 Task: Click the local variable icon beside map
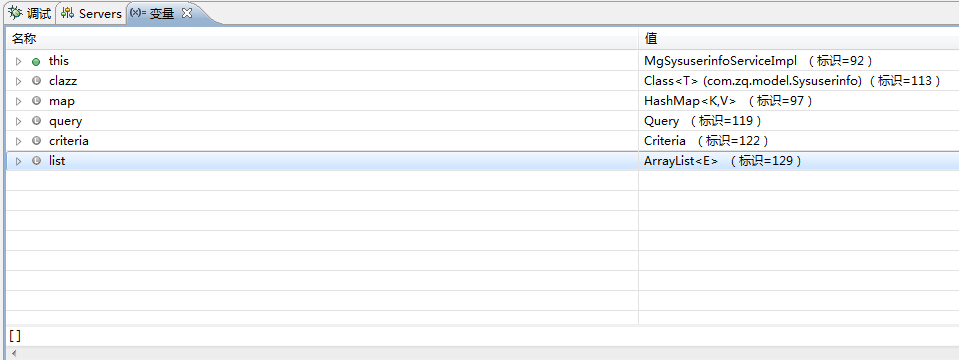tap(36, 101)
